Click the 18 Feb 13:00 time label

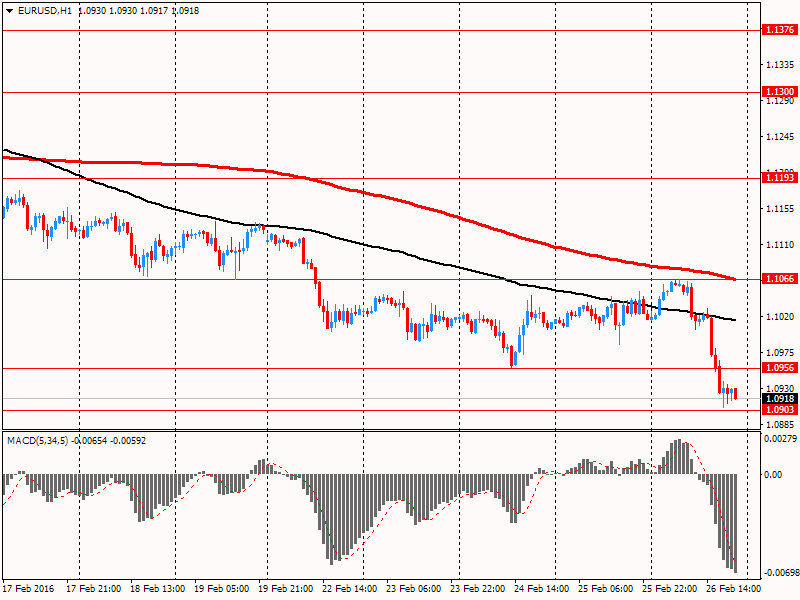158,588
